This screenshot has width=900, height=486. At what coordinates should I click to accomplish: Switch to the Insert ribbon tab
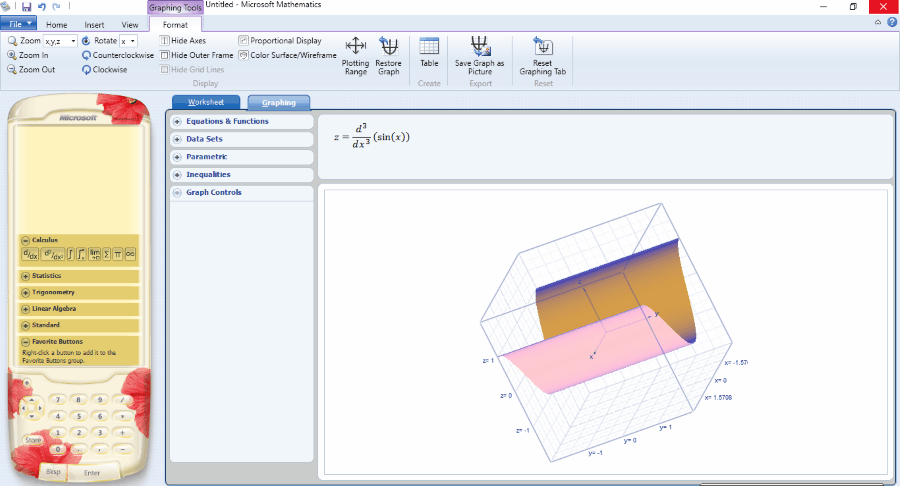pos(94,25)
